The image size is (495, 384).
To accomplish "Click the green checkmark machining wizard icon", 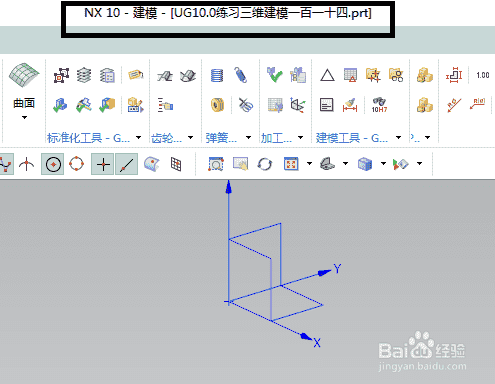I will [x=275, y=75].
